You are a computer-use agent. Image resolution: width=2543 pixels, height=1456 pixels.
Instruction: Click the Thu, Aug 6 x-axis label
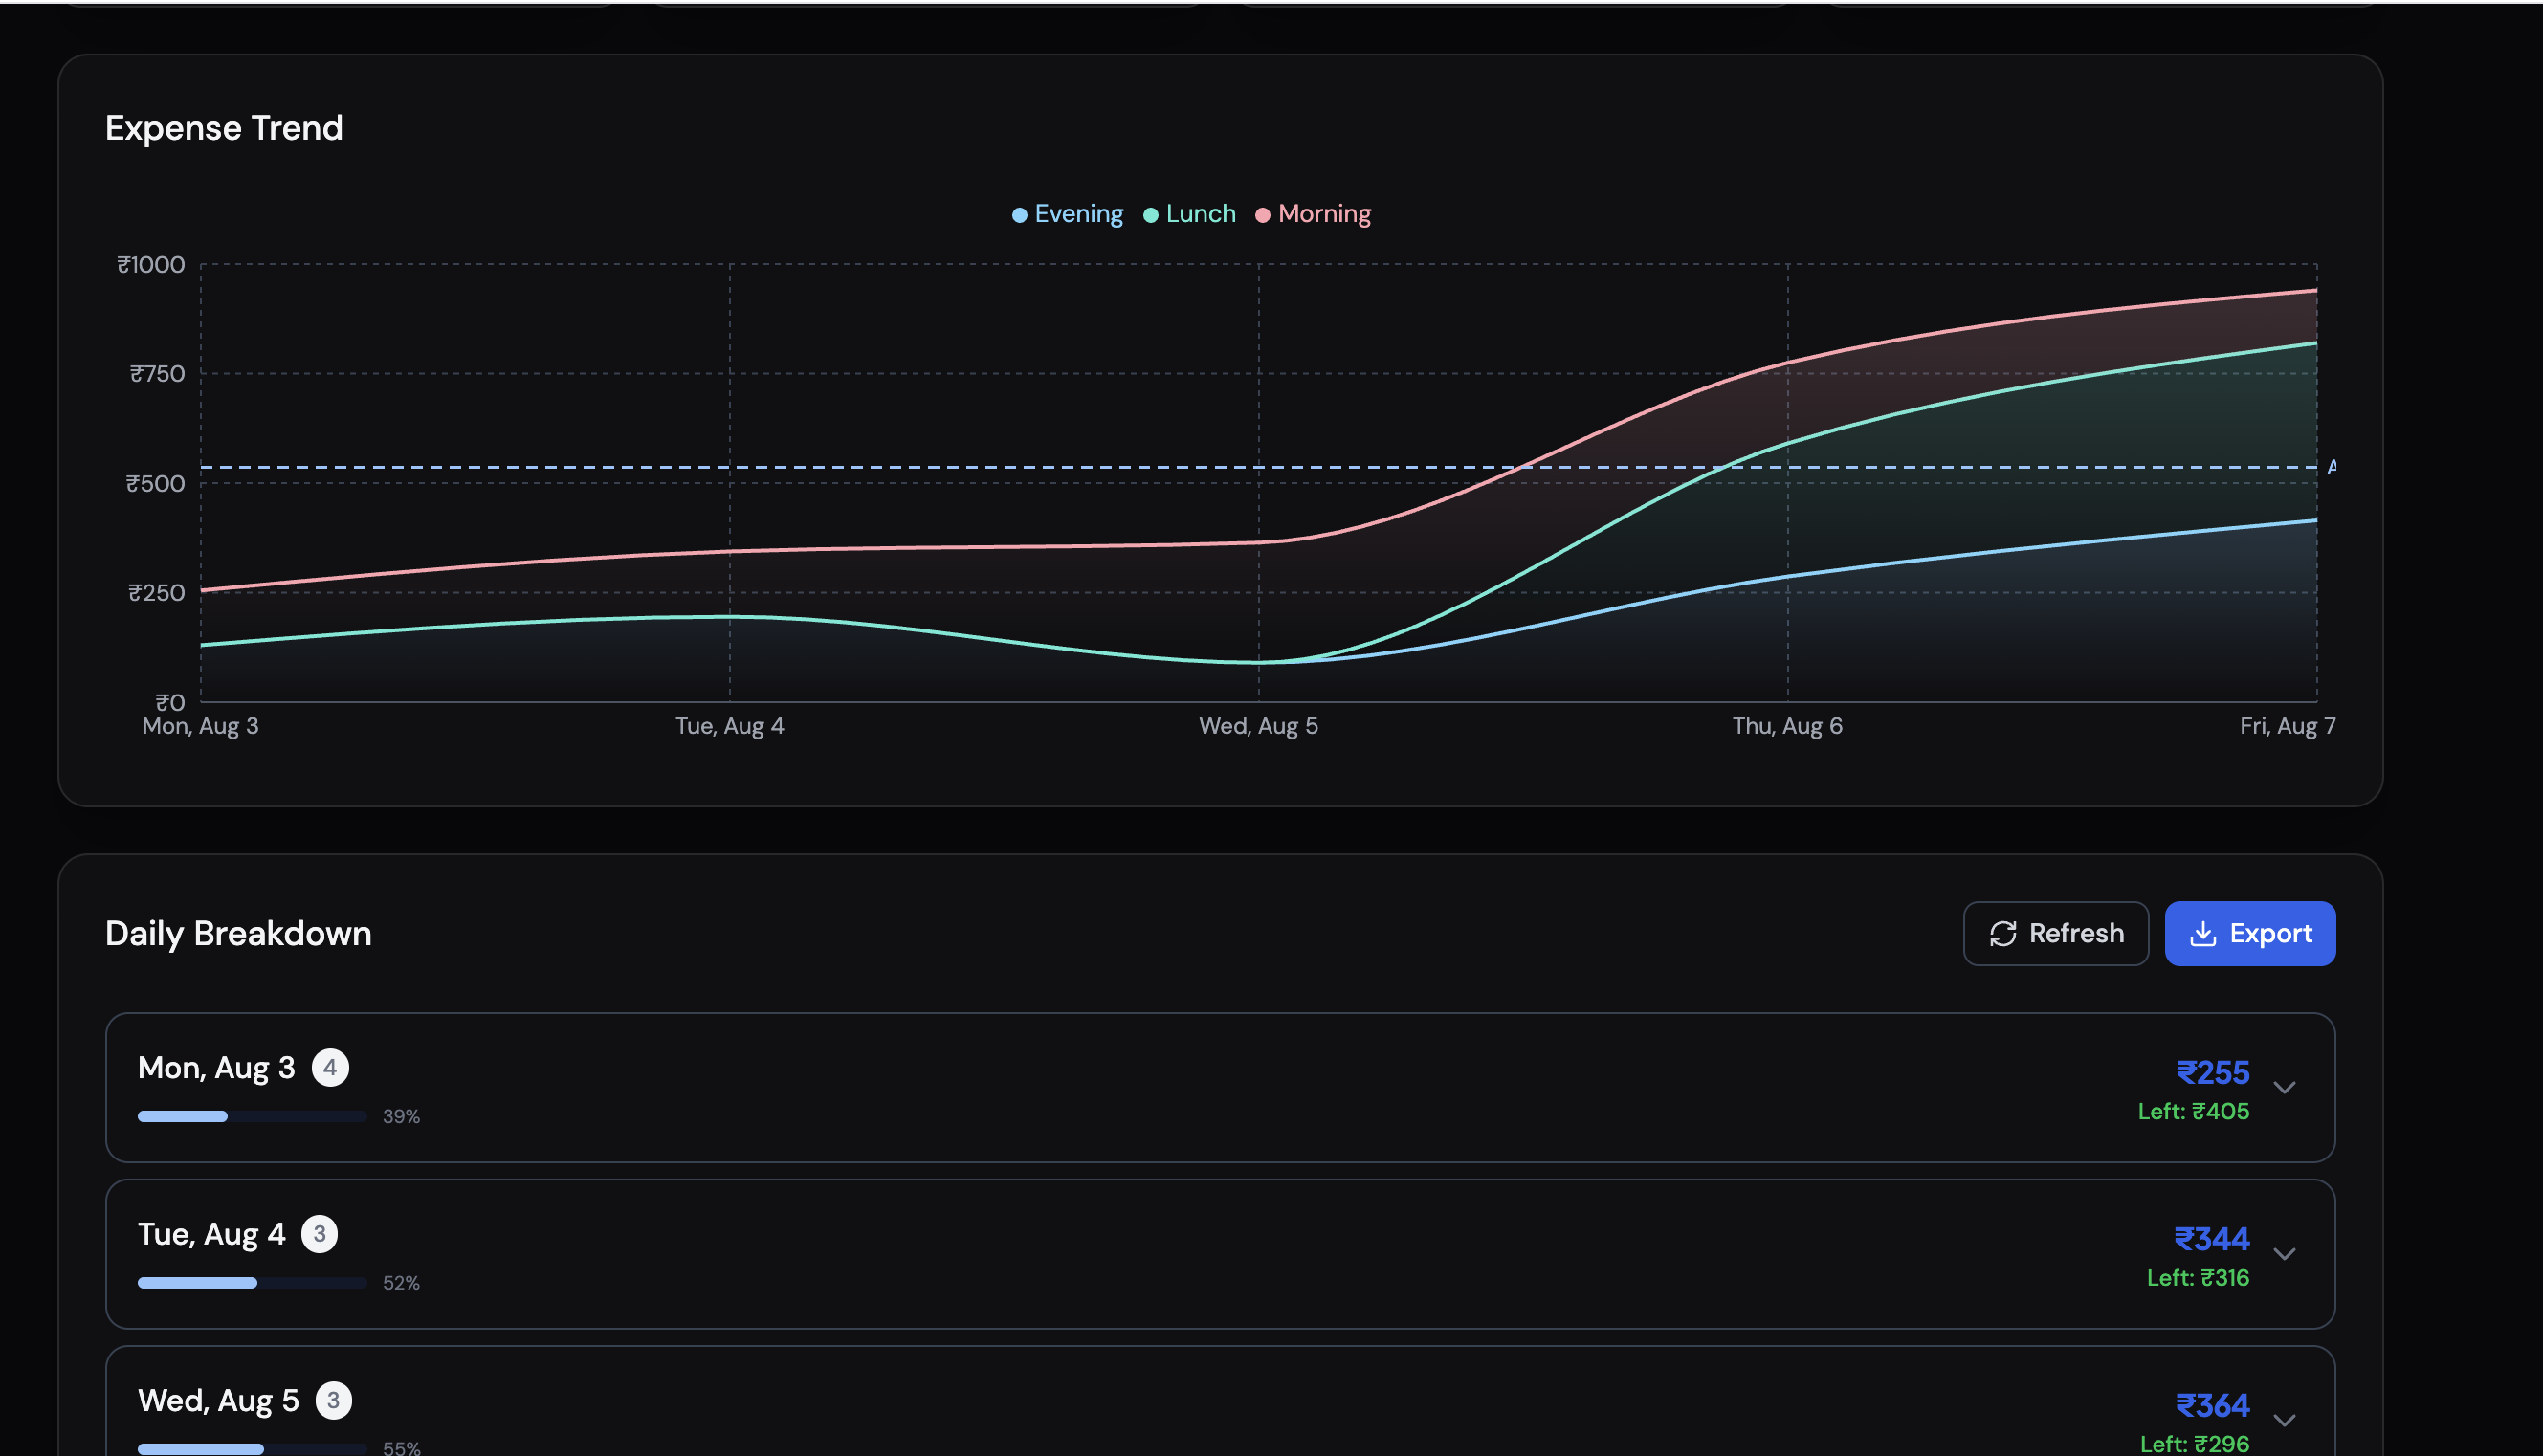coord(1787,726)
